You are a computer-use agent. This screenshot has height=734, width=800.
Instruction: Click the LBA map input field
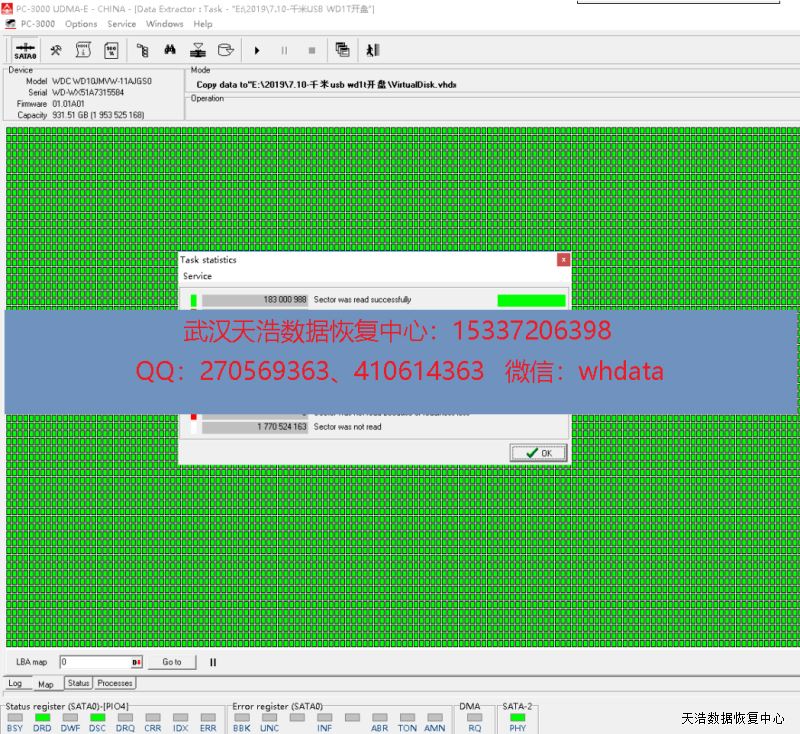(94, 662)
